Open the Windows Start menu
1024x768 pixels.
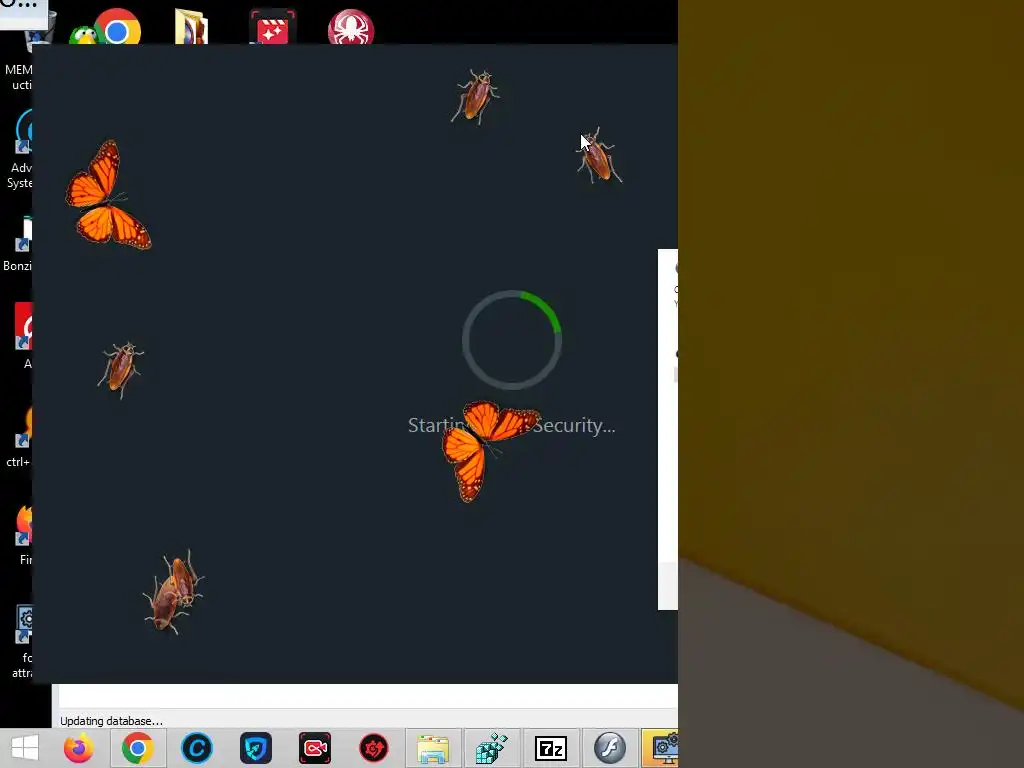point(25,748)
